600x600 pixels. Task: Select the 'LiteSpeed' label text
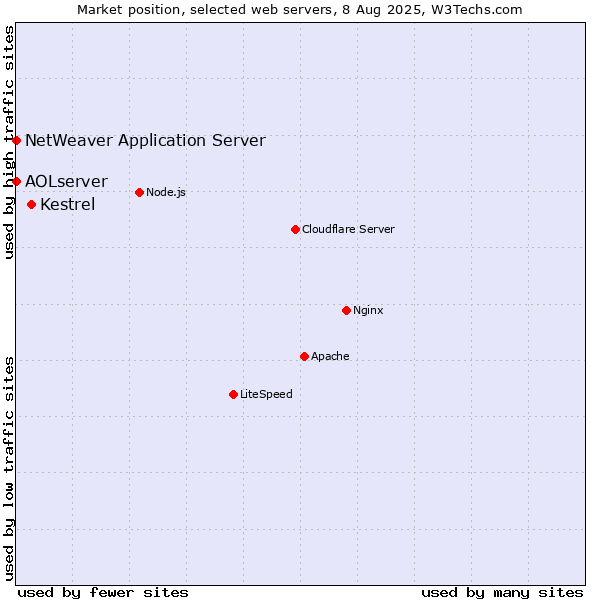tap(266, 394)
